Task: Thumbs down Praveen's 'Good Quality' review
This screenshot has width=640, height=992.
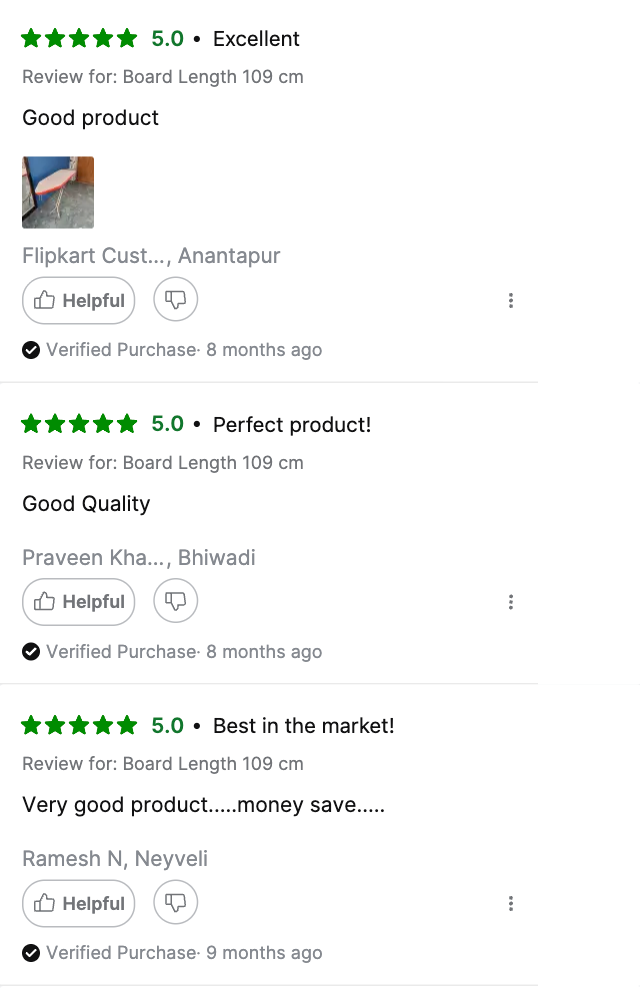Action: tap(176, 601)
